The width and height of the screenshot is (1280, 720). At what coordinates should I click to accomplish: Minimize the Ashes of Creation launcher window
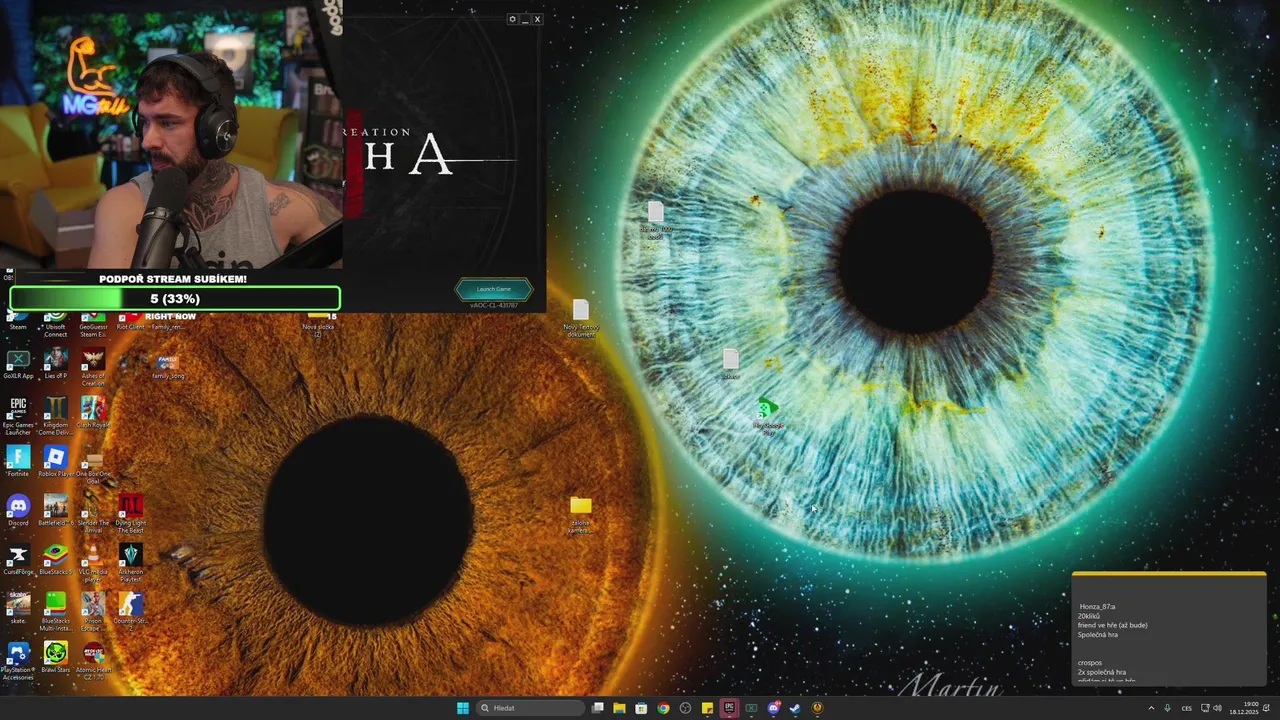tap(525, 19)
